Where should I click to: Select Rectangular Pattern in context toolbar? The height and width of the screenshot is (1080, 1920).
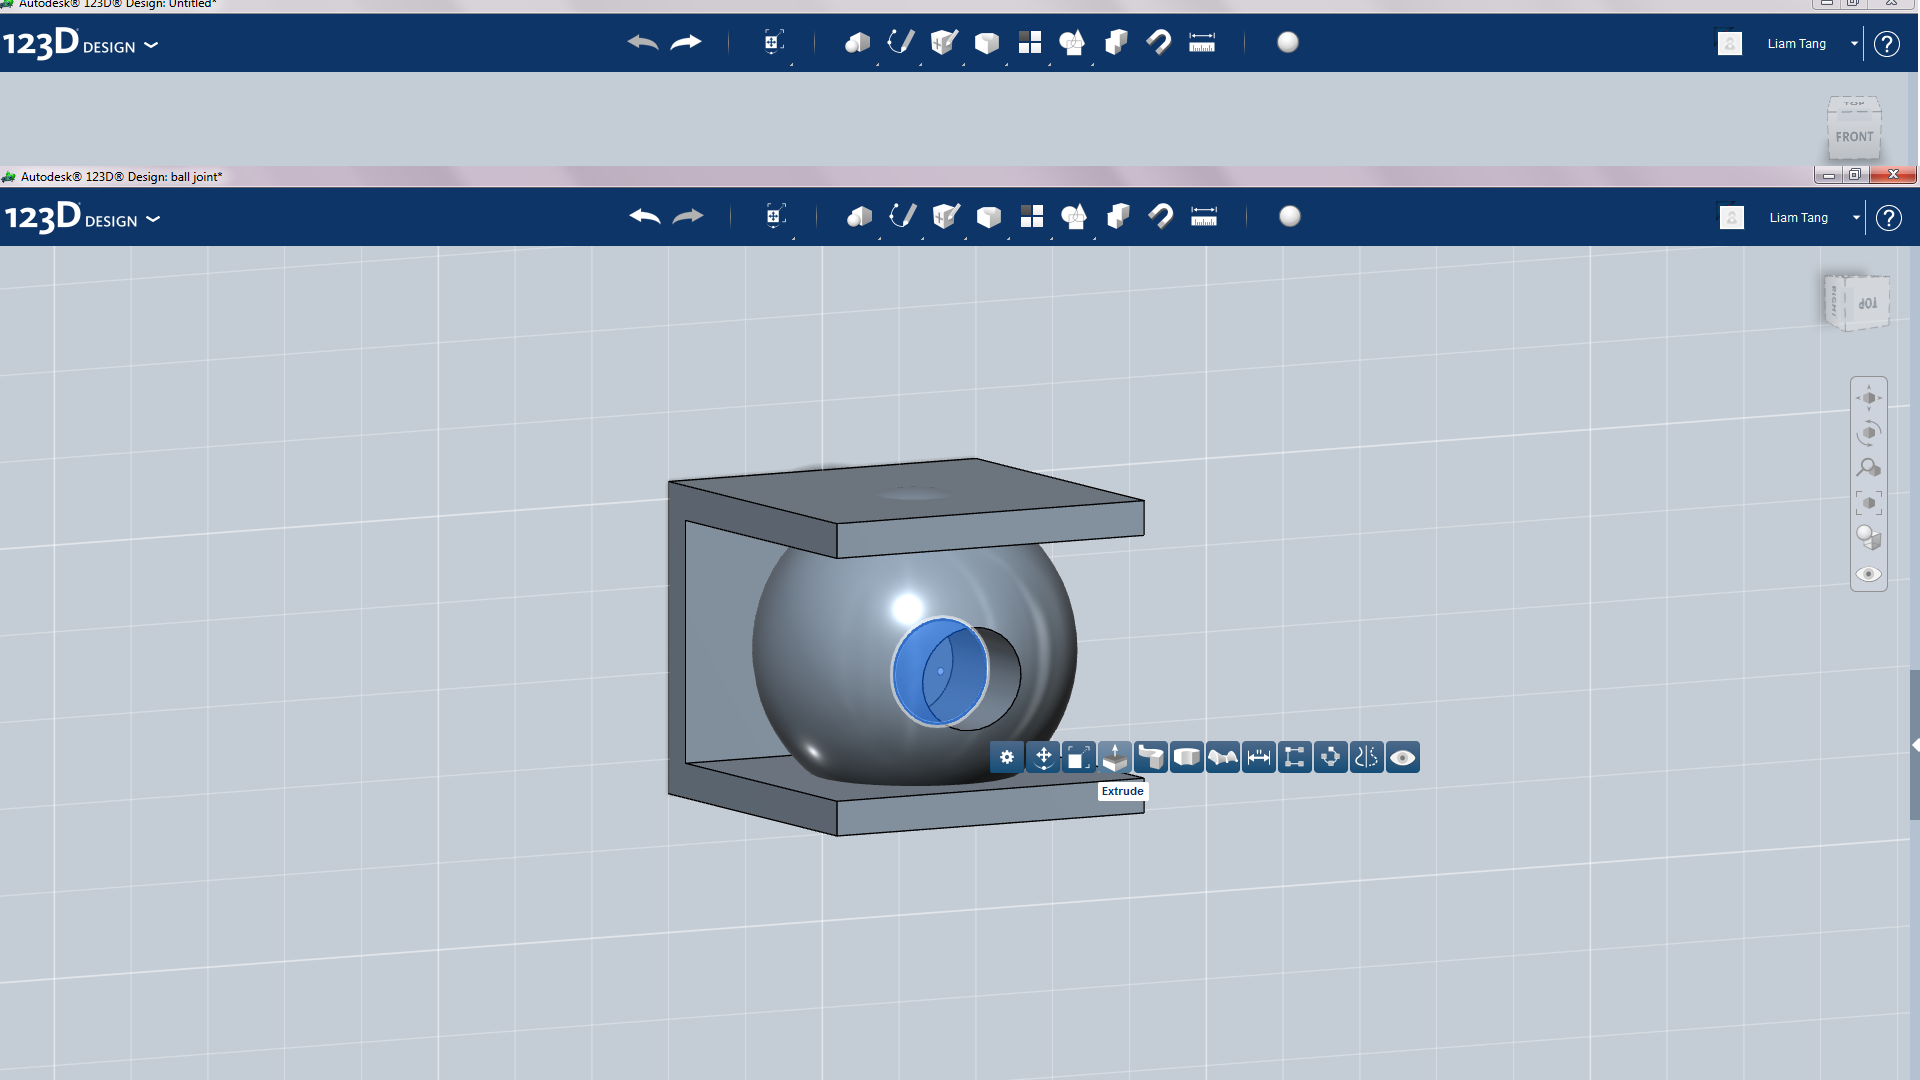pyautogui.click(x=1295, y=757)
